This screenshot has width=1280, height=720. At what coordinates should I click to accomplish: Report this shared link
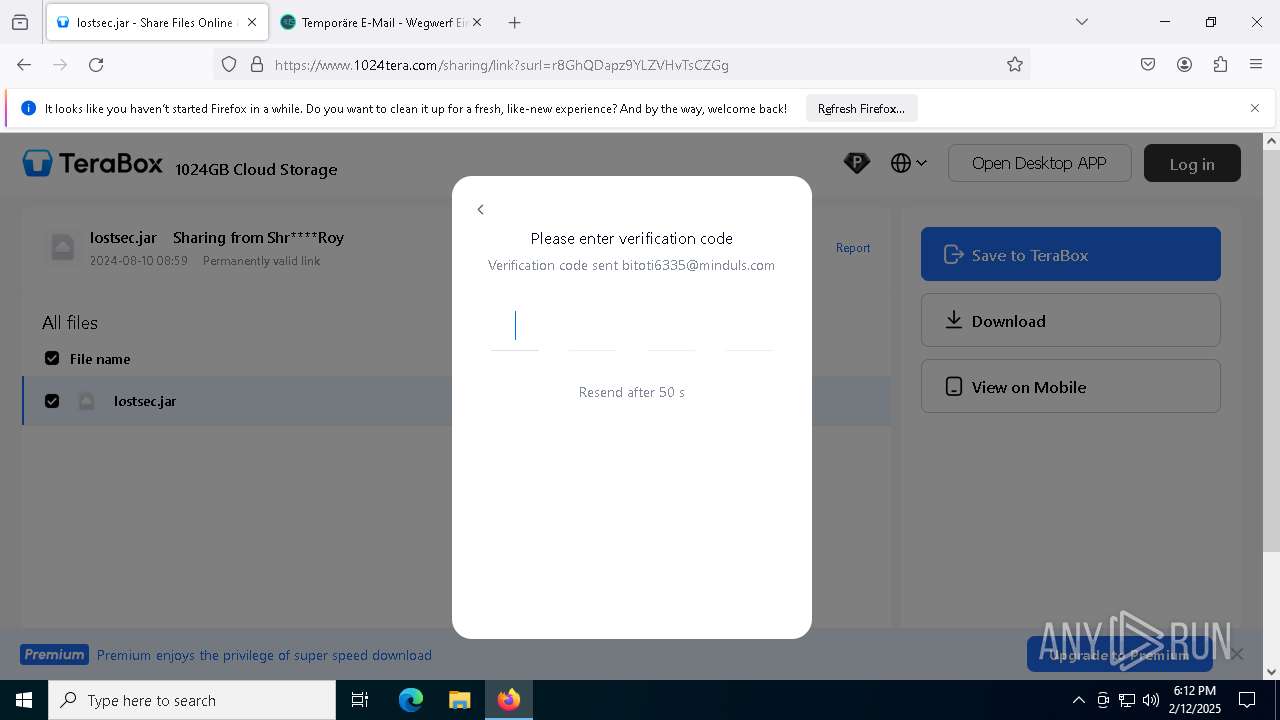853,248
